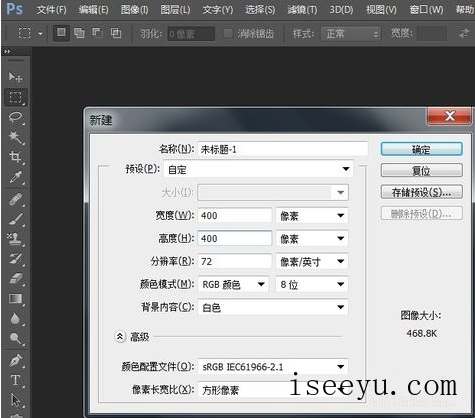The height and width of the screenshot is (418, 475).
Task: Open the Layer (图层) menu
Action: point(175,9)
